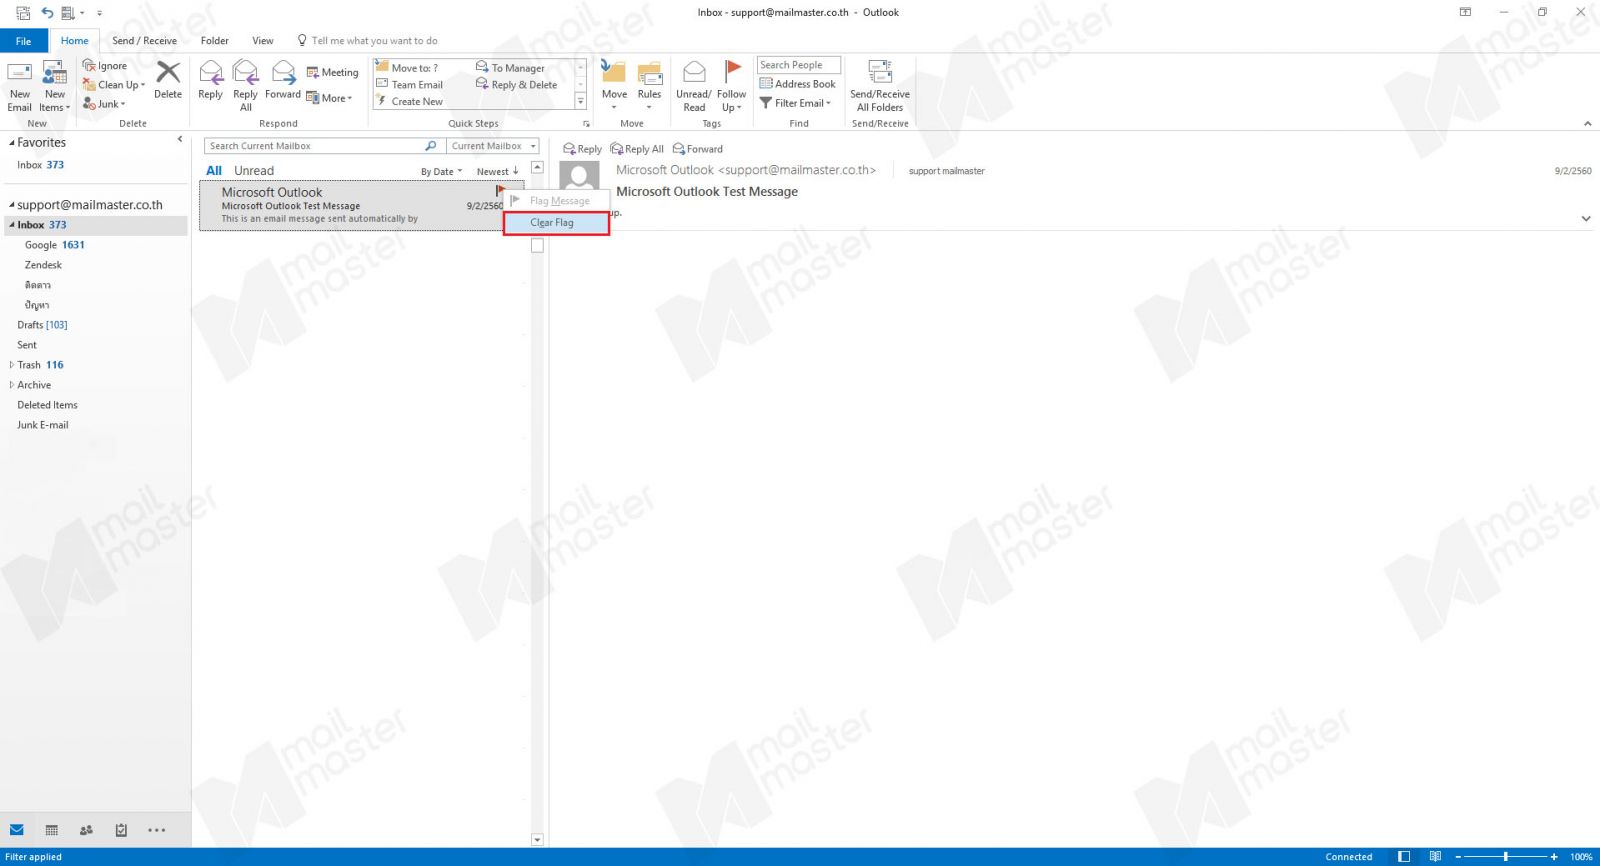The width and height of the screenshot is (1600, 866).
Task: Collapse the ribbon using the arrow
Action: click(x=1587, y=124)
